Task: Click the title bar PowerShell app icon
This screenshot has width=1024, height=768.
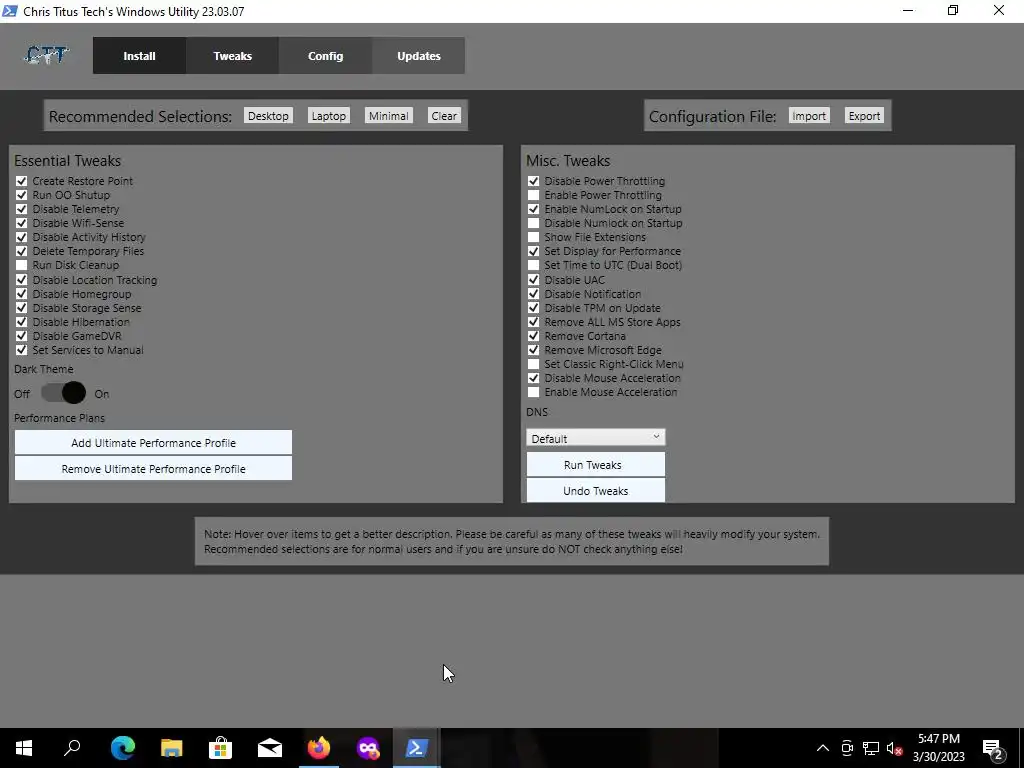Action: [x=10, y=11]
